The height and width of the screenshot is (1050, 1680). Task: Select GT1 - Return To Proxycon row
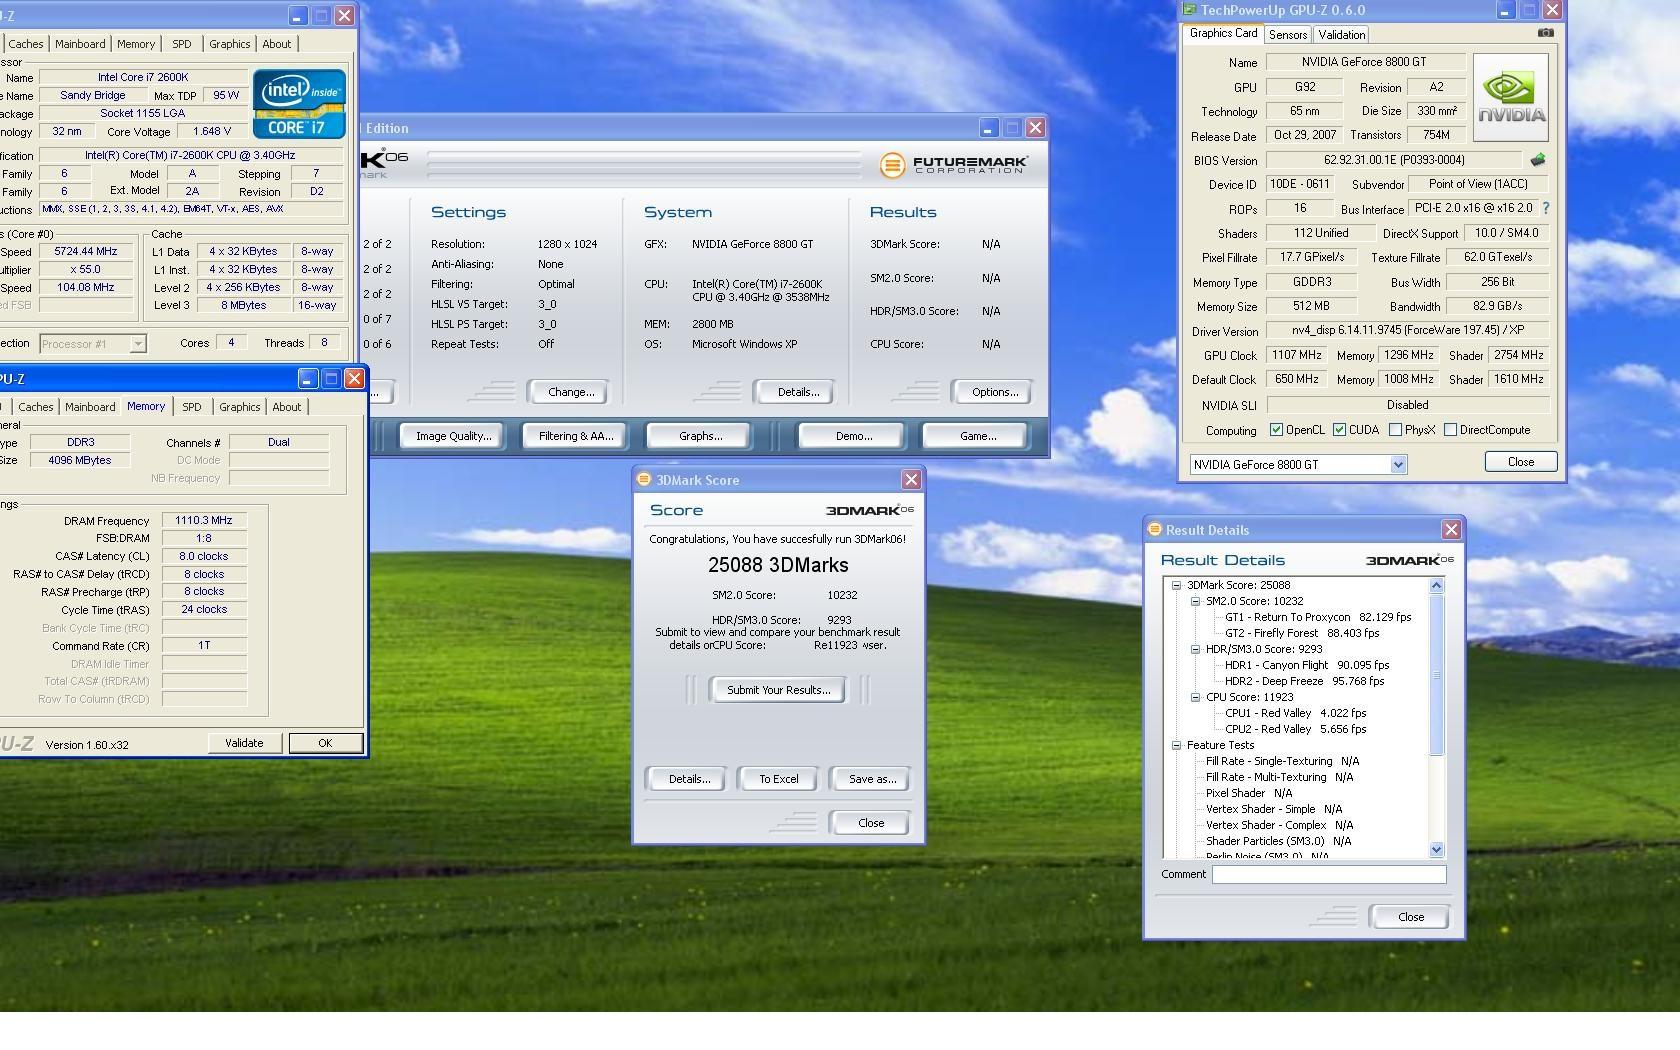tap(1318, 618)
